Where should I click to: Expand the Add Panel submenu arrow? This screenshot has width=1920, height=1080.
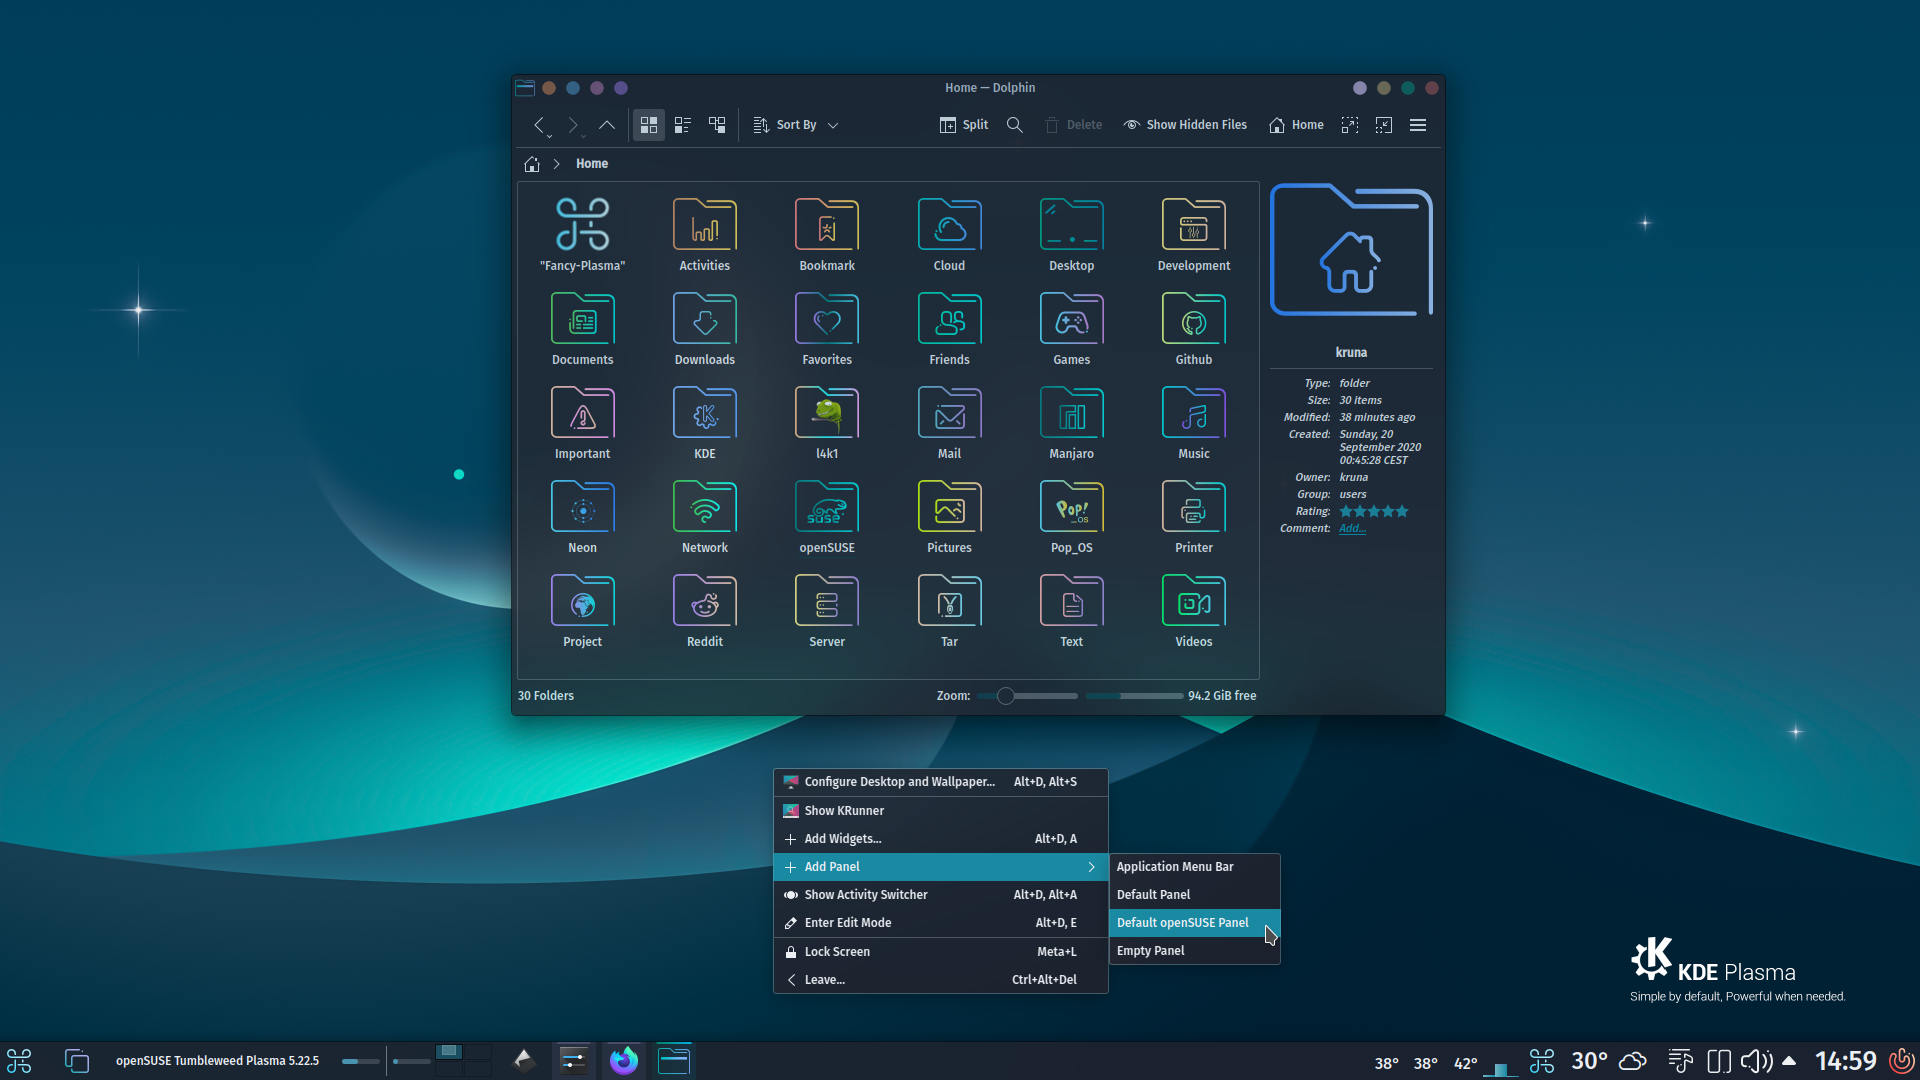(1092, 867)
